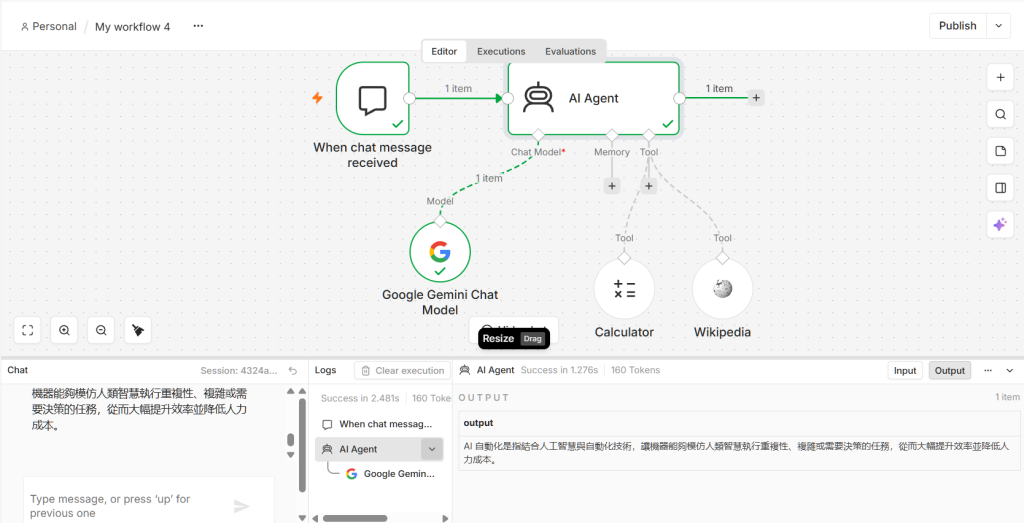Switch to the Evaluations tab

[x=571, y=51]
